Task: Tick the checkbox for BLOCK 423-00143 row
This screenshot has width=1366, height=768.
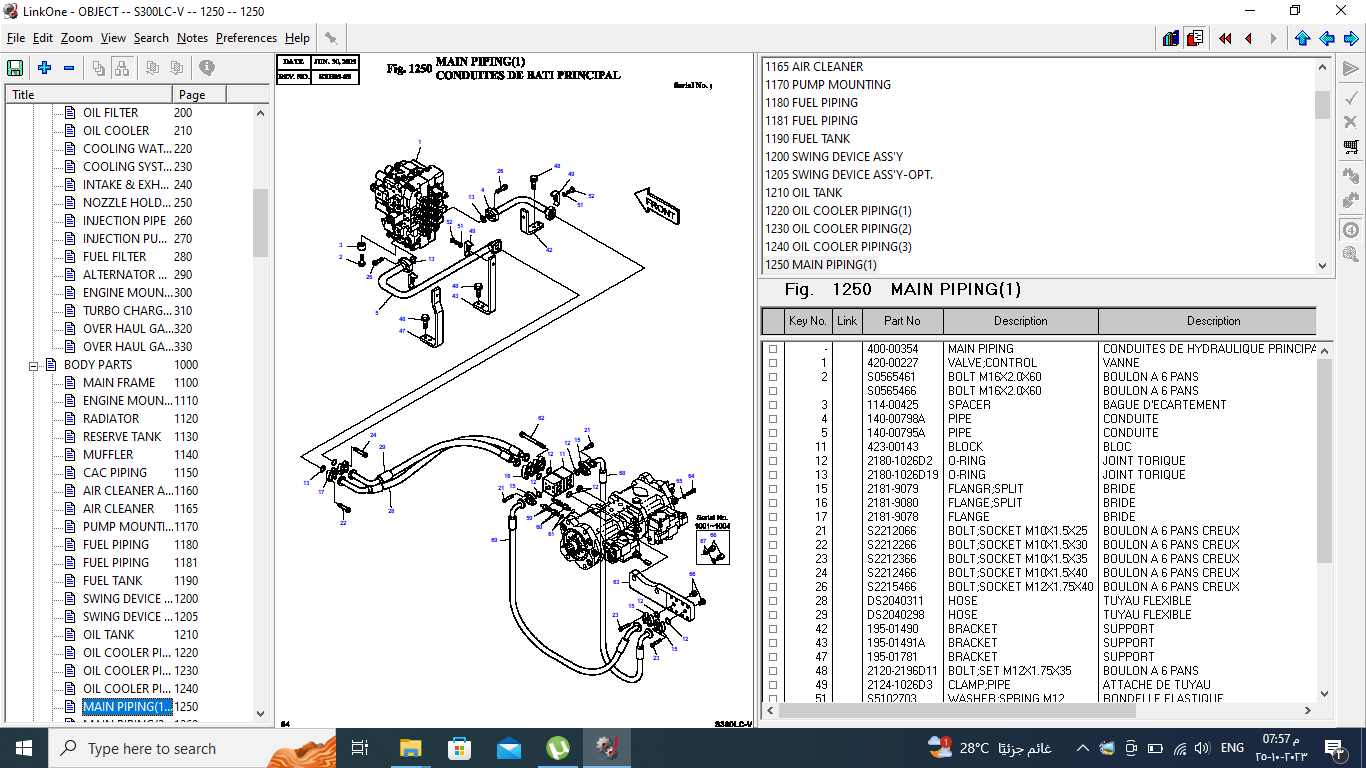Action: click(x=773, y=447)
